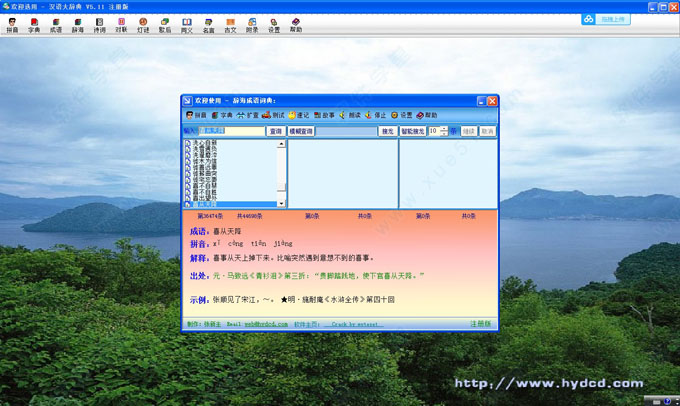Select highlighted 喜从天降 row in idiom list
Screen dimensions: 680x406
coord(231,204)
